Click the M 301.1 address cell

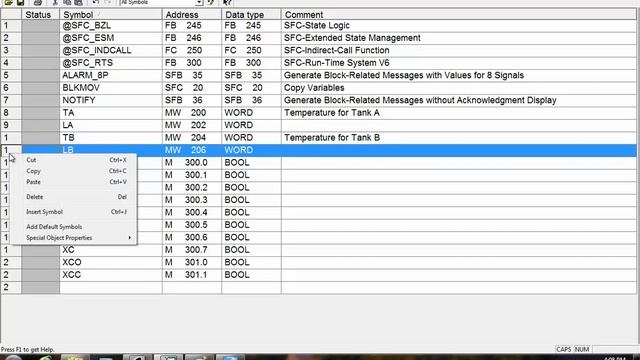pyautogui.click(x=192, y=275)
